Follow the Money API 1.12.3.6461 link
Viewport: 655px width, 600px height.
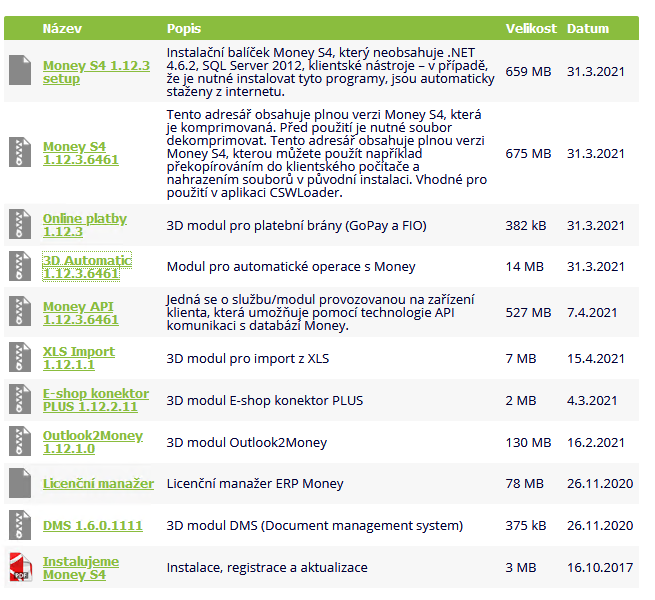point(80,313)
